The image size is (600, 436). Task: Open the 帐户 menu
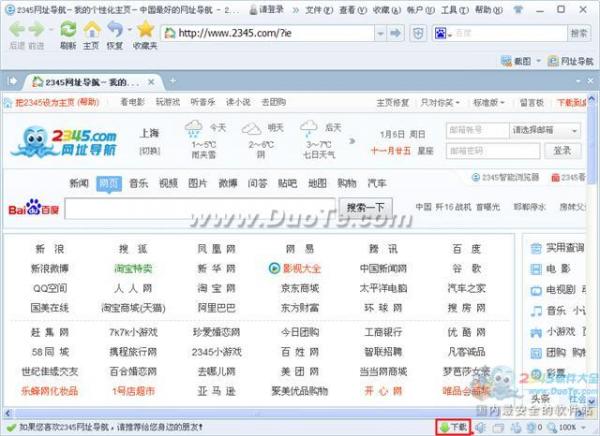(421, 10)
